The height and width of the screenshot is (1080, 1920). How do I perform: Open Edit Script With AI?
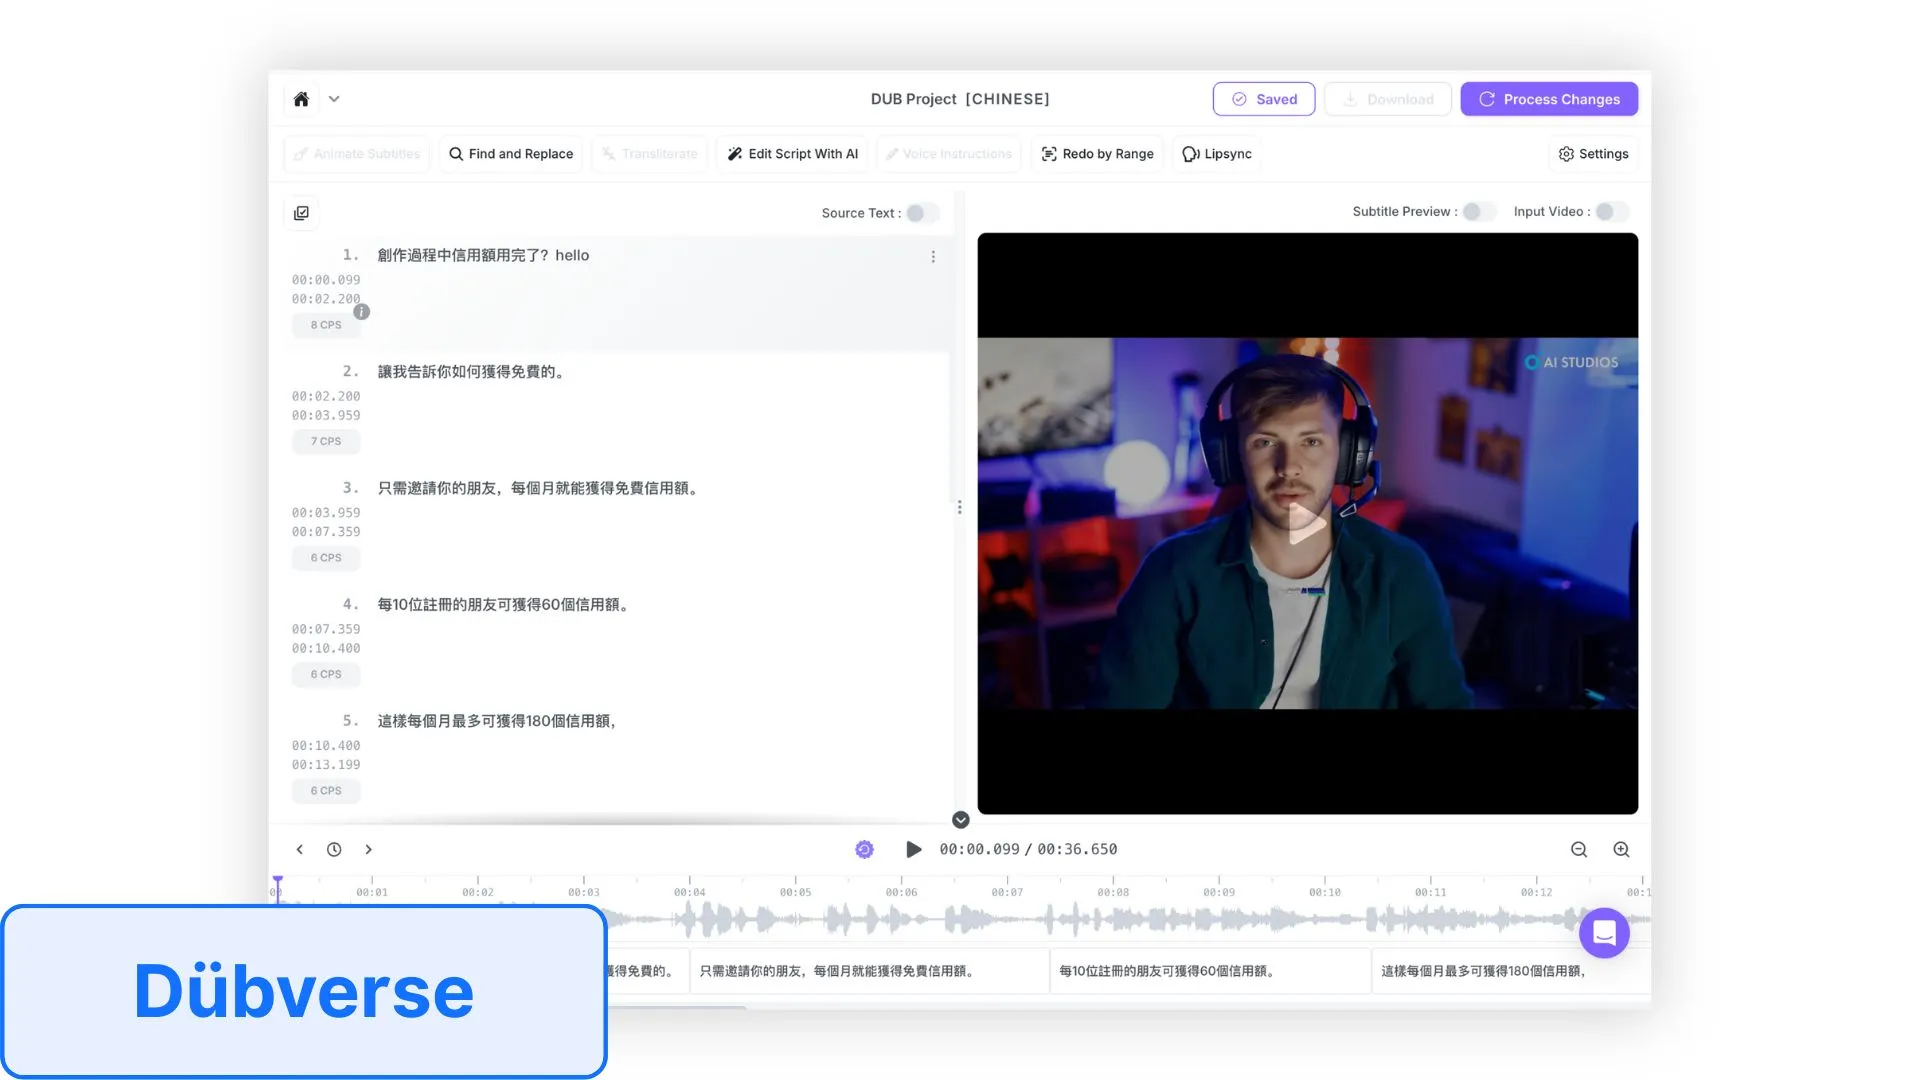click(x=792, y=154)
